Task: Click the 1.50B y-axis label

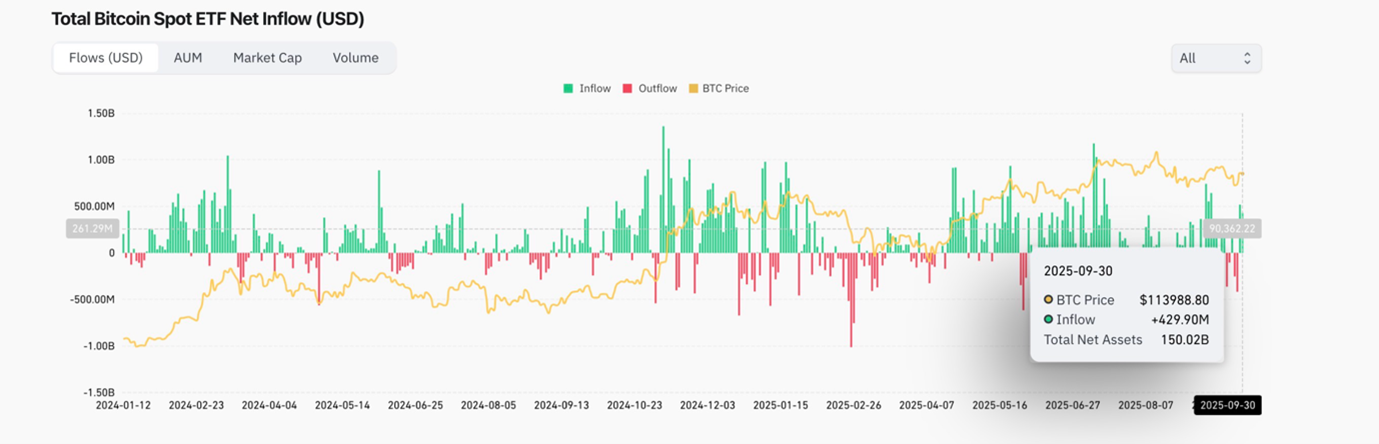Action: (x=99, y=114)
